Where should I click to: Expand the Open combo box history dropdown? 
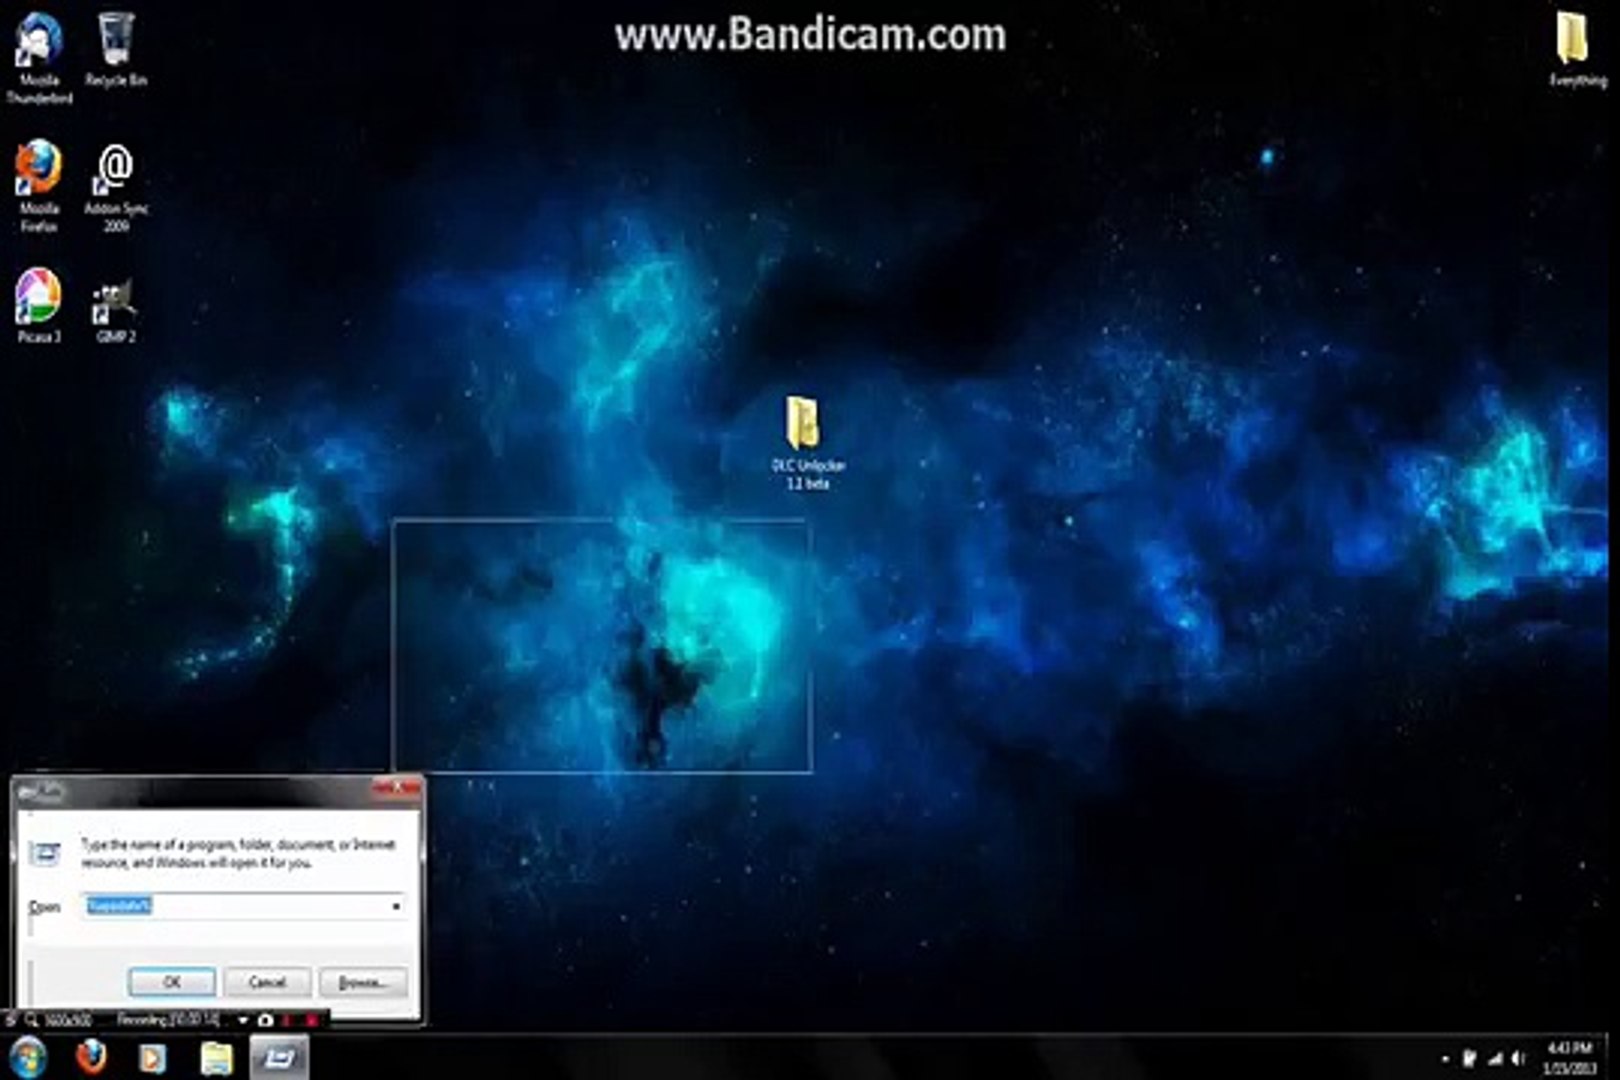(x=396, y=906)
